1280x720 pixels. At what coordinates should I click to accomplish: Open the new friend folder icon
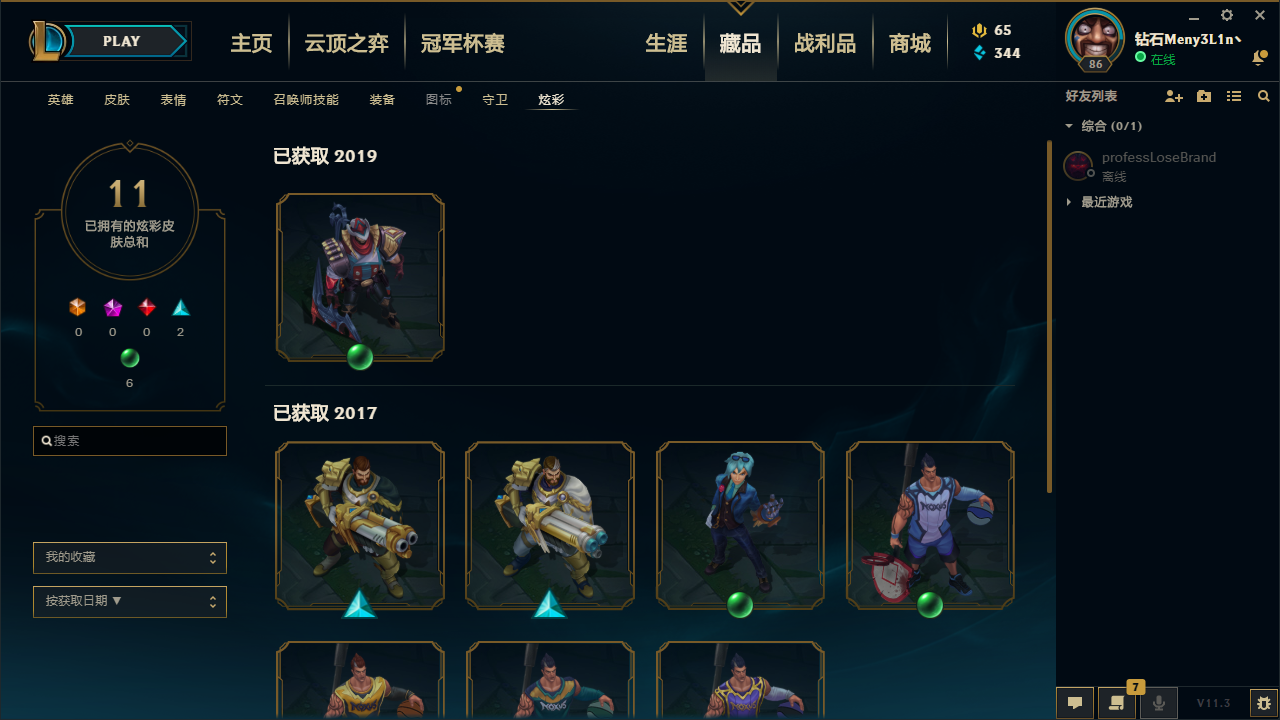pyautogui.click(x=1204, y=96)
